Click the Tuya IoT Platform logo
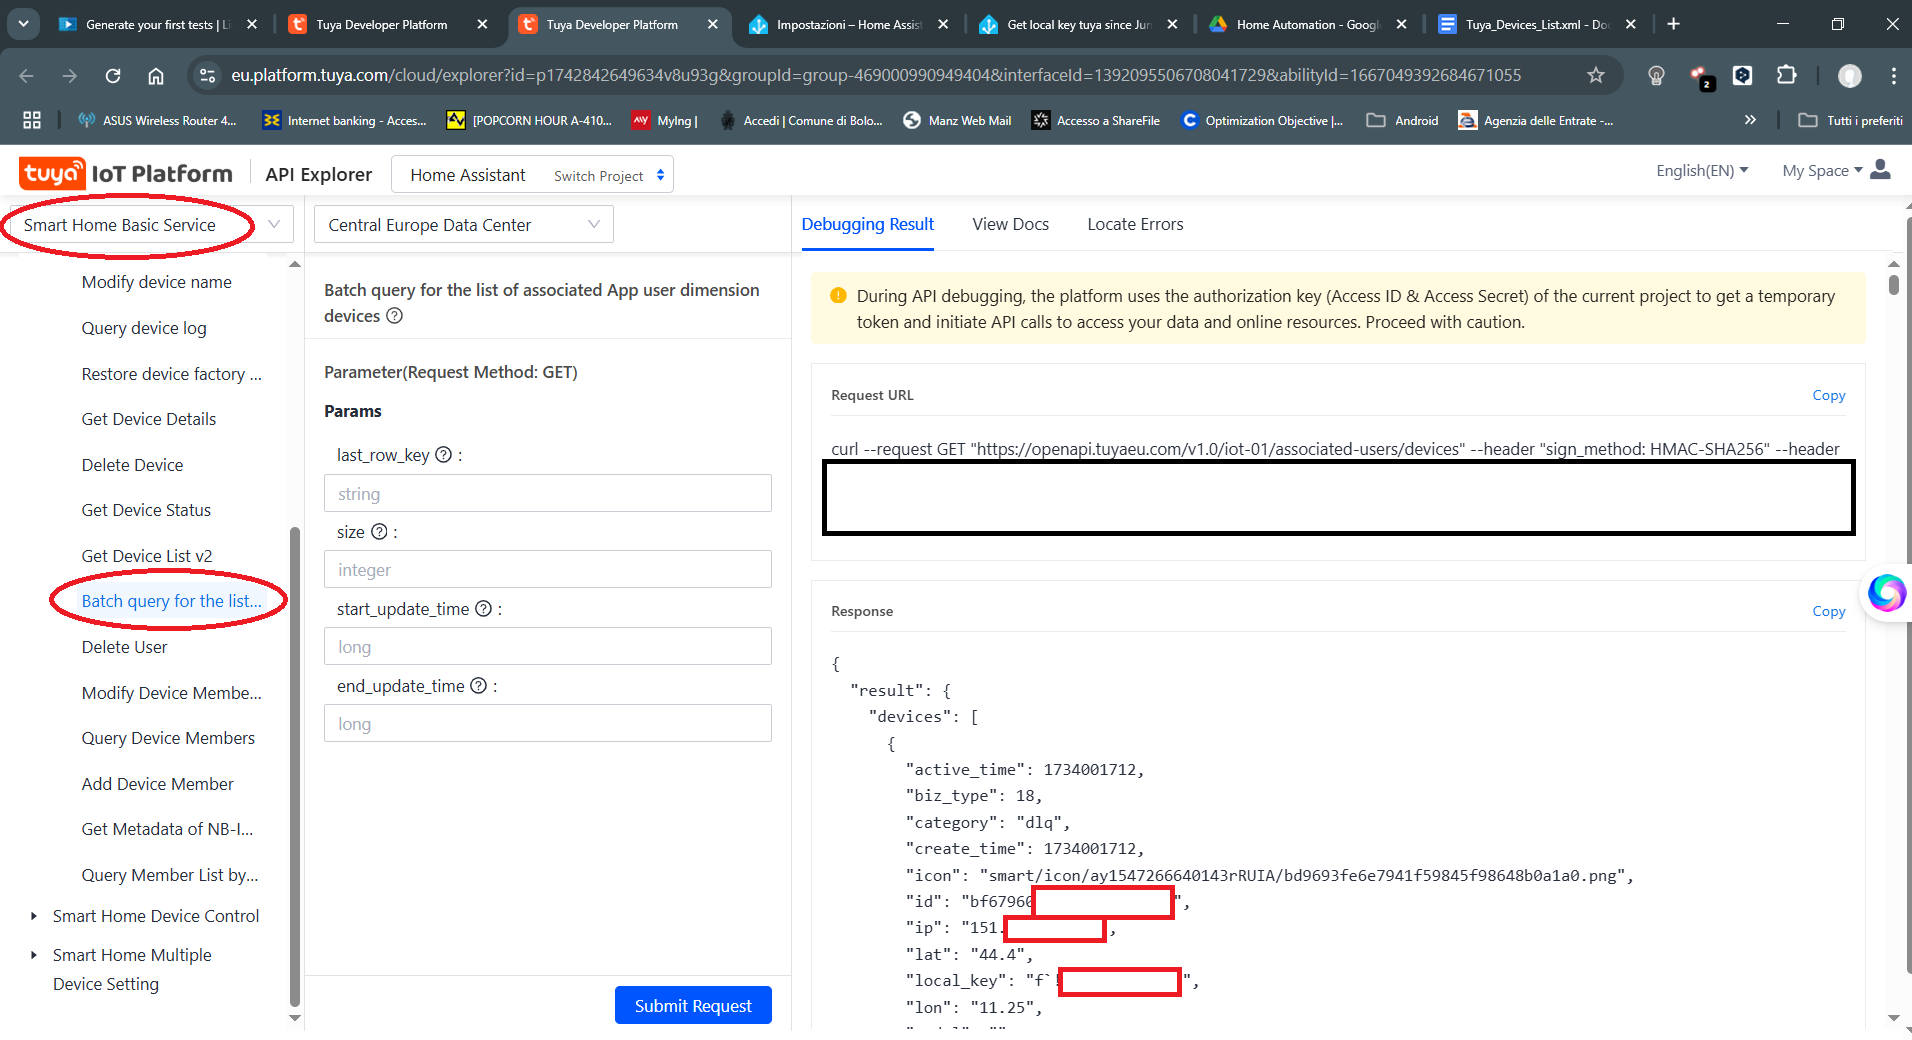The image size is (1912, 1040). (x=126, y=174)
